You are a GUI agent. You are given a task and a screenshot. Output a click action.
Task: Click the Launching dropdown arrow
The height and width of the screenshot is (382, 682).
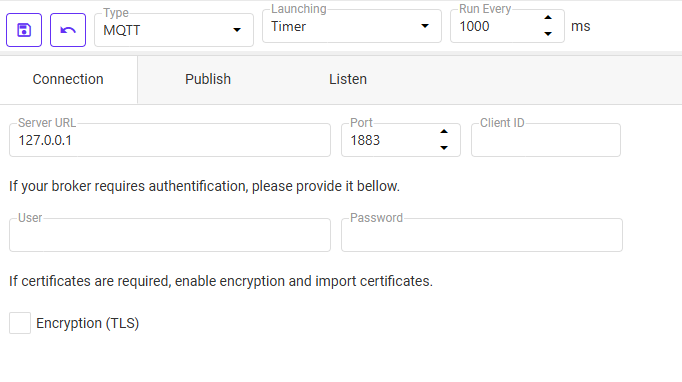click(425, 26)
